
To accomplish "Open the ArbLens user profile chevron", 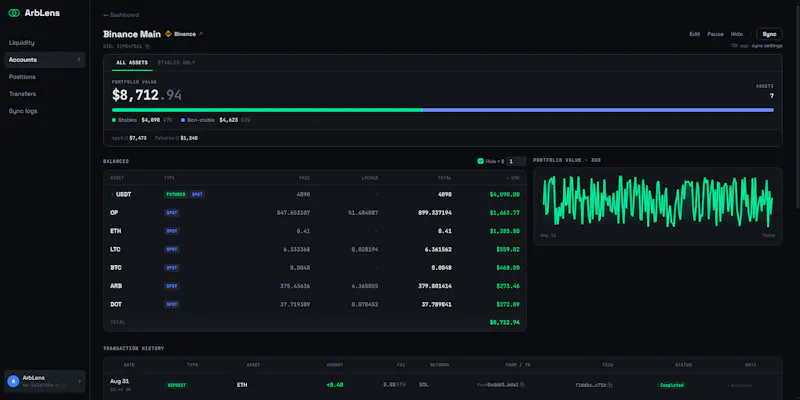I will (79, 381).
